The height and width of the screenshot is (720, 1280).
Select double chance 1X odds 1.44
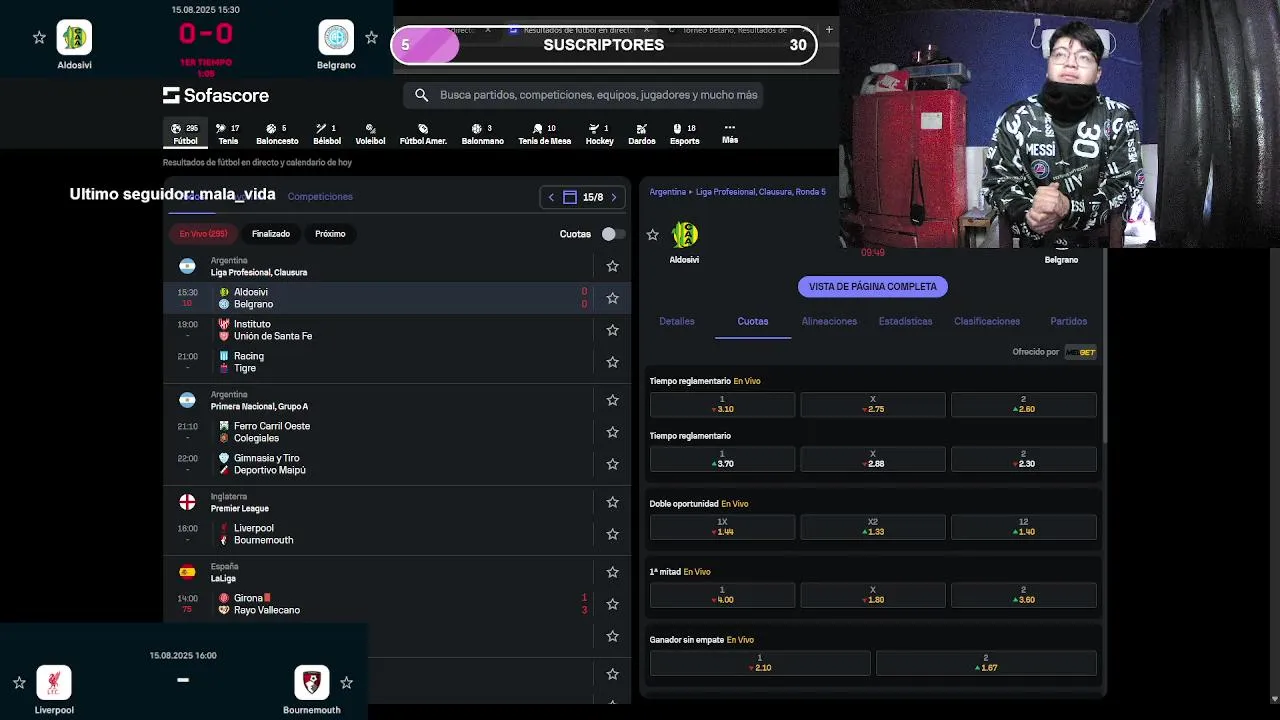(x=722, y=527)
